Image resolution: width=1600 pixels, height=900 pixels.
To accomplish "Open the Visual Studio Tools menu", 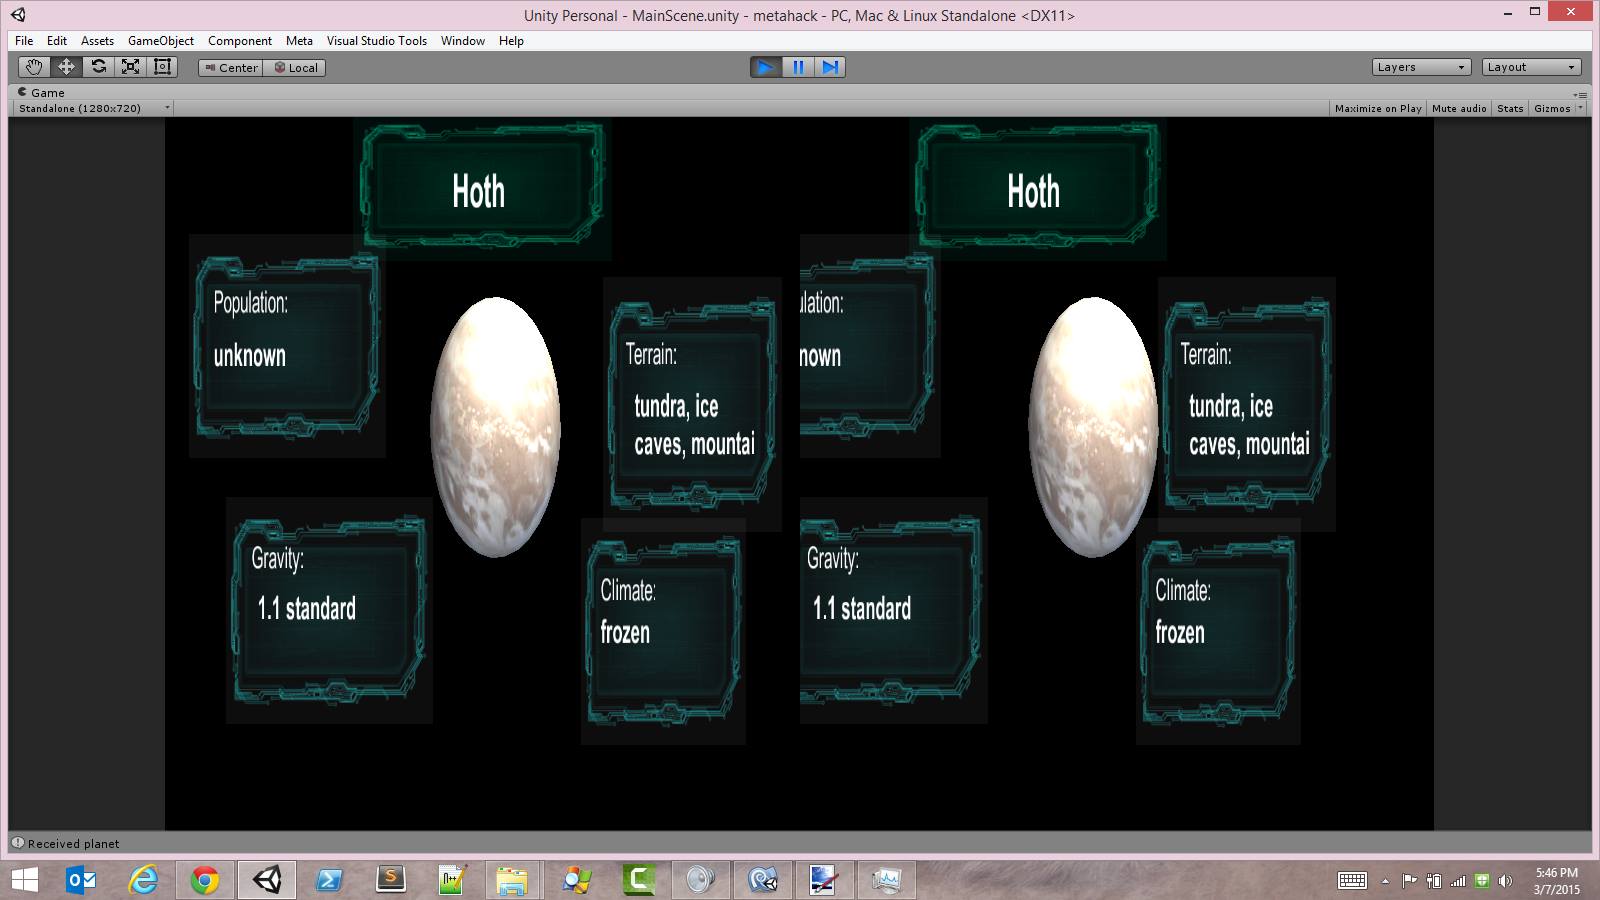I will coord(377,41).
